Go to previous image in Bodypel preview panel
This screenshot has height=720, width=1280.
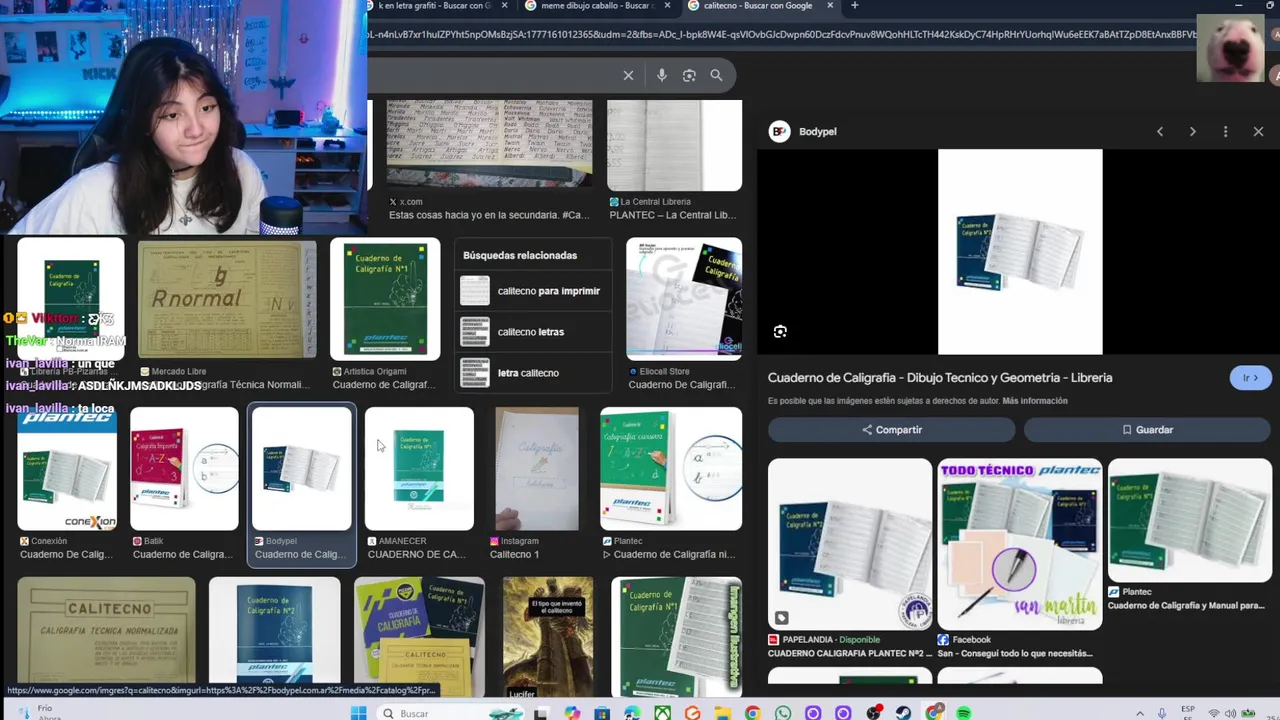pyautogui.click(x=1160, y=131)
